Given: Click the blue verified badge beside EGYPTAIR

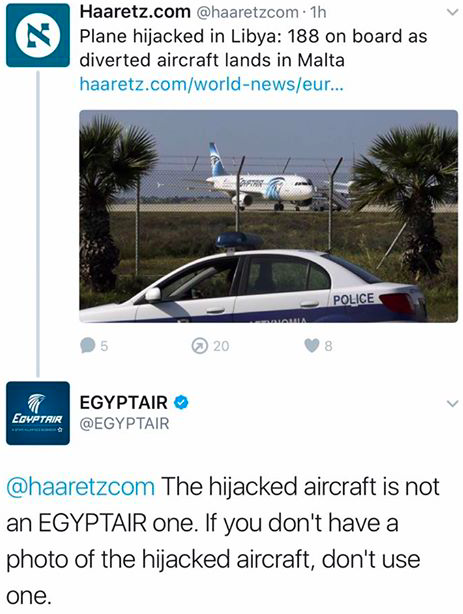Looking at the screenshot, I should [x=181, y=402].
